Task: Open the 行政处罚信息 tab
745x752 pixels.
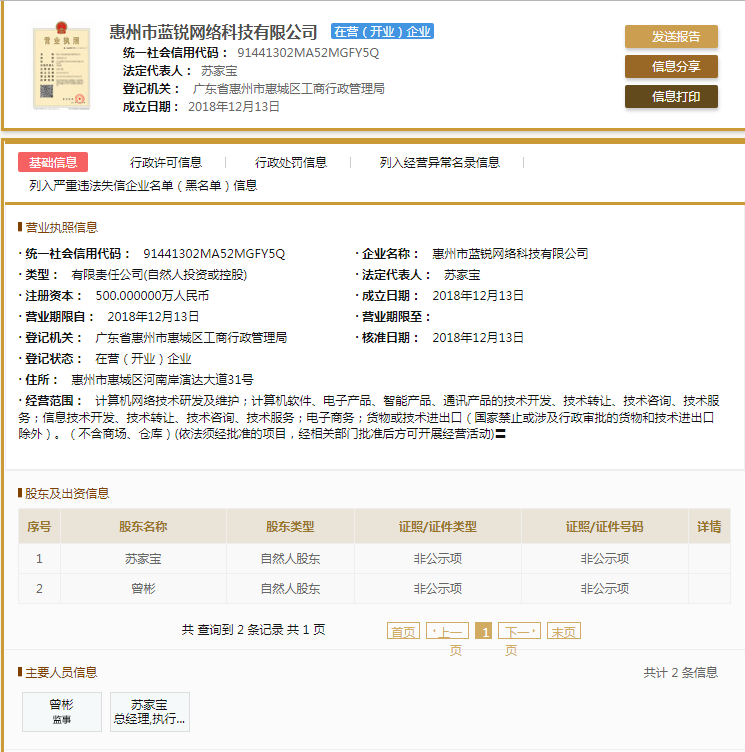Action: click(291, 162)
